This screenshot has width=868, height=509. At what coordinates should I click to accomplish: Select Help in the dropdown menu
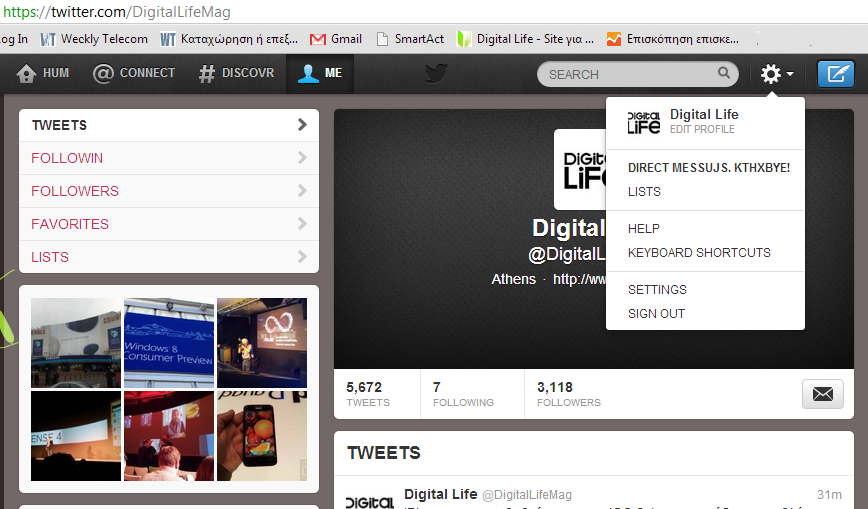(x=644, y=229)
